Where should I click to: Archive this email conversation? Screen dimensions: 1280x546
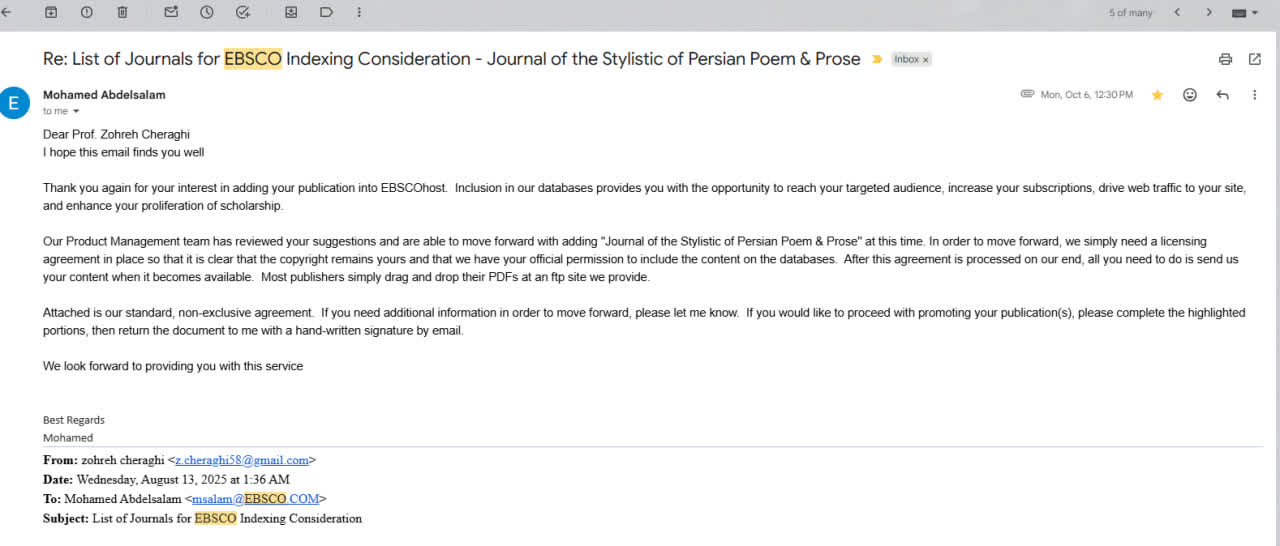(x=51, y=12)
